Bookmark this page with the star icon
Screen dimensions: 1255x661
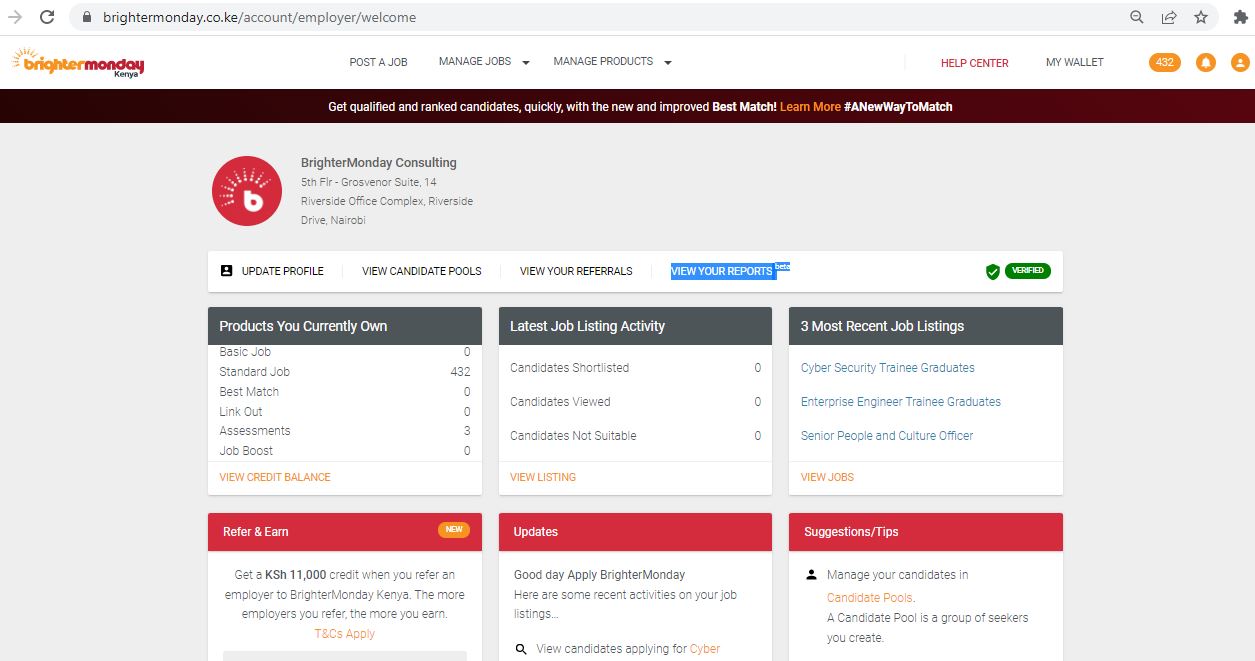click(x=1200, y=17)
